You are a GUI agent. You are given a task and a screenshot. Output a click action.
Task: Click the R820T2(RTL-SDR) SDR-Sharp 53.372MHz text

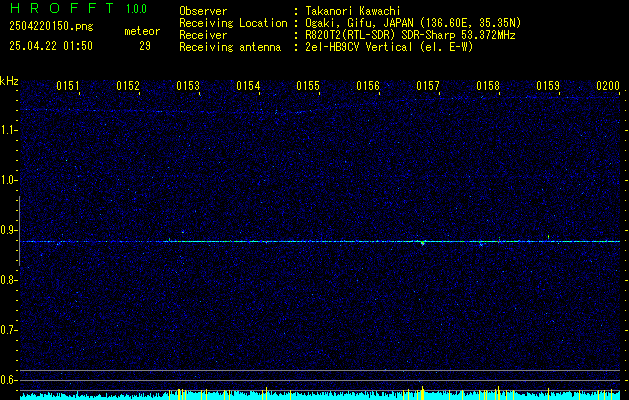(x=410, y=35)
